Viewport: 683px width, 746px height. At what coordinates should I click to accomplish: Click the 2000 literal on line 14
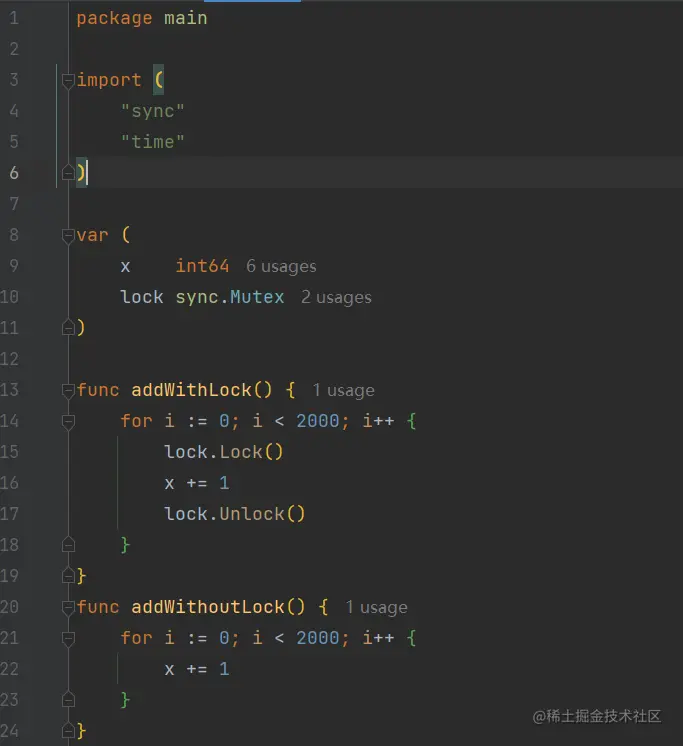point(318,421)
